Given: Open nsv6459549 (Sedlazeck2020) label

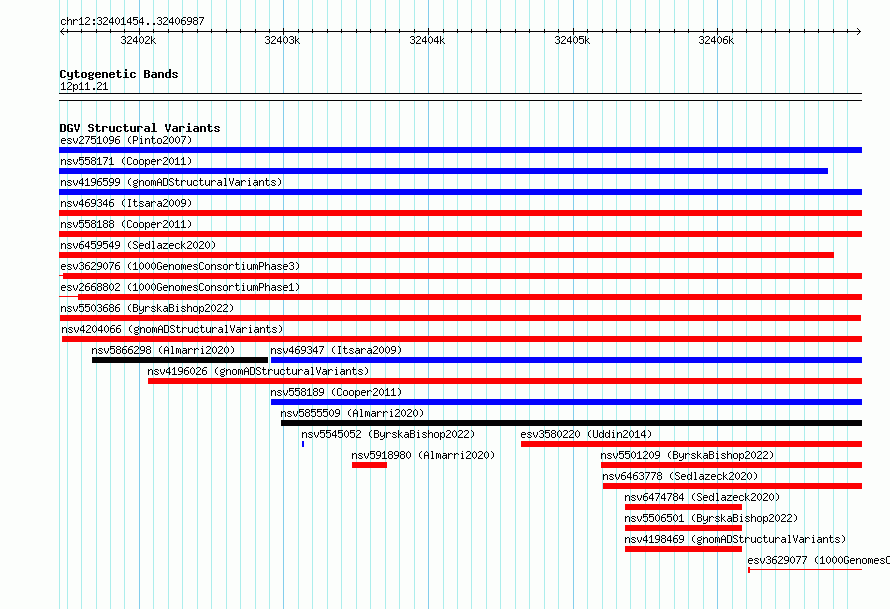Looking at the screenshot, I should (138, 245).
